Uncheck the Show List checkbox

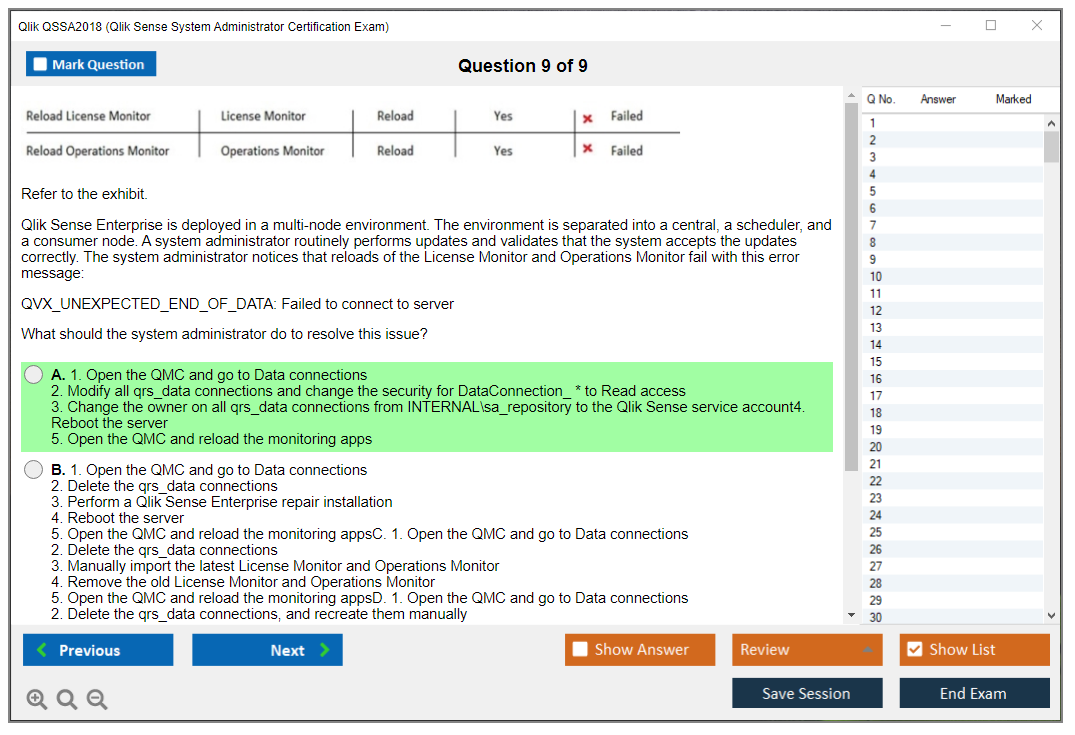(x=914, y=650)
